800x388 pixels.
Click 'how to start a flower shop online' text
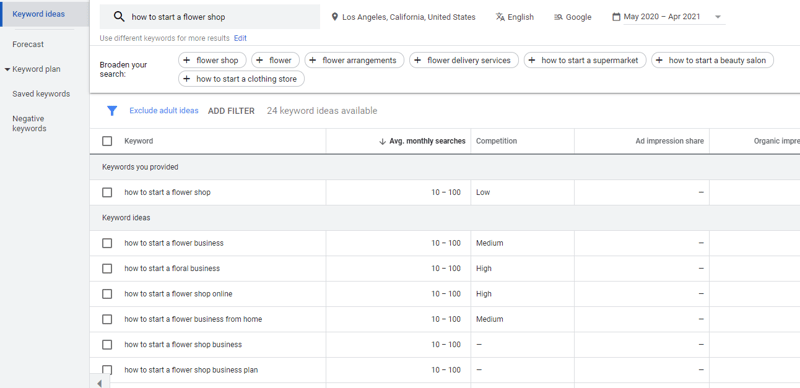(178, 294)
